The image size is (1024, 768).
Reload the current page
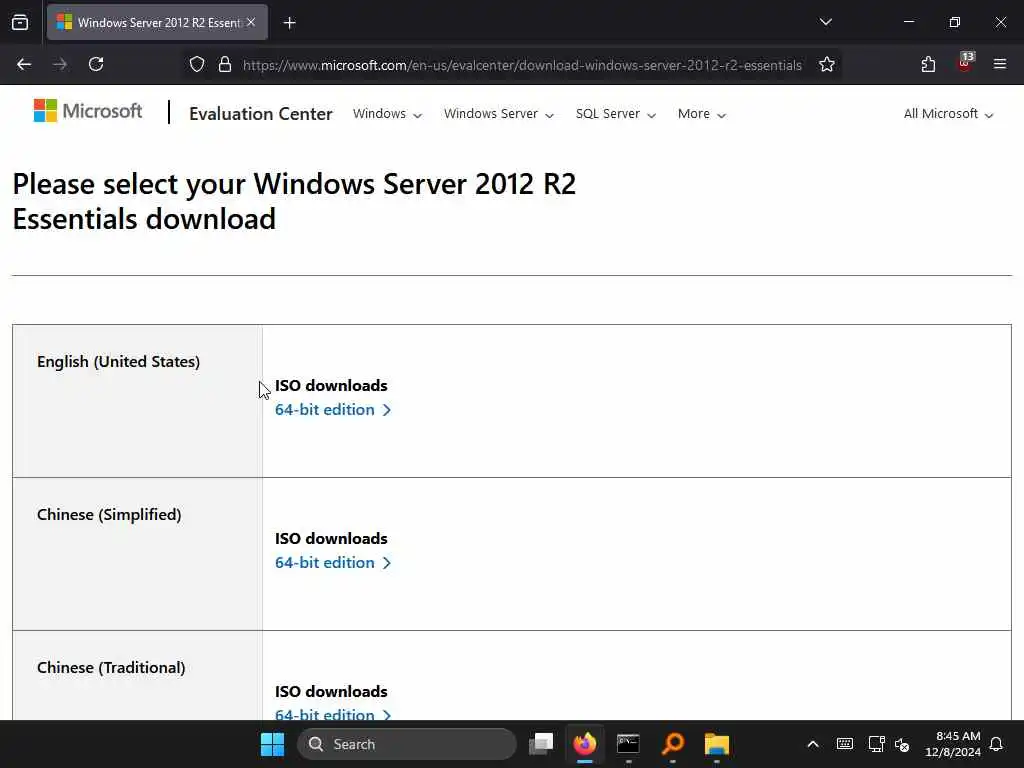[x=96, y=64]
